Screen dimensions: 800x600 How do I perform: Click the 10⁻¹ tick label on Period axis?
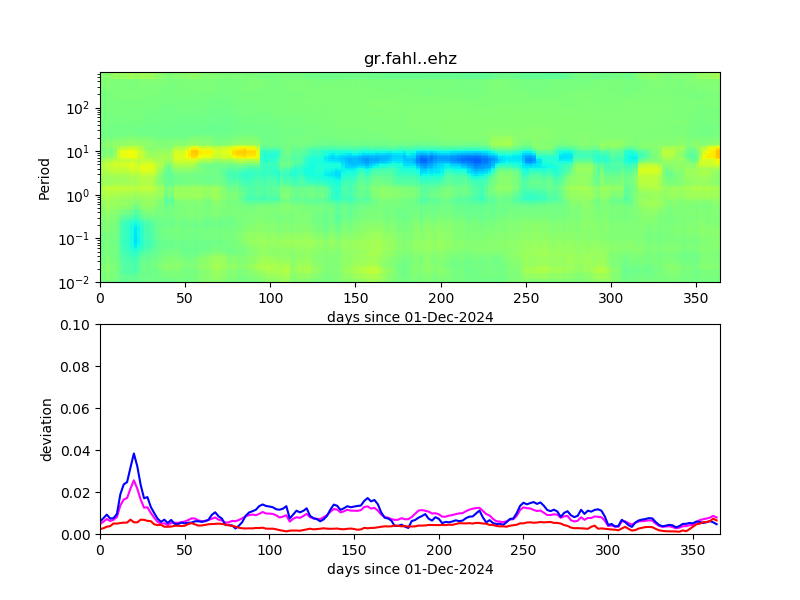coord(78,239)
